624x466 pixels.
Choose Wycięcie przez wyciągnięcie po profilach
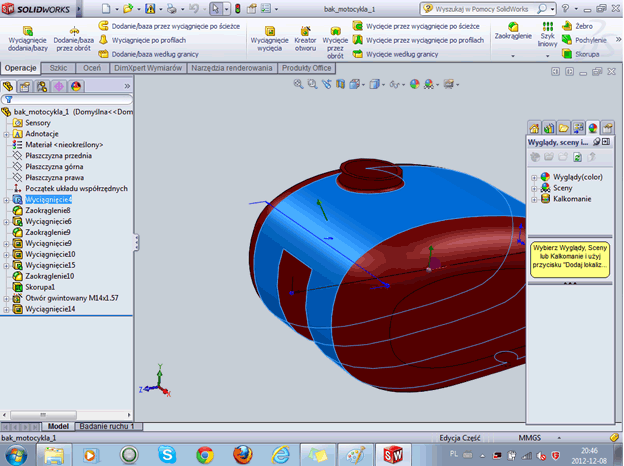pos(418,40)
